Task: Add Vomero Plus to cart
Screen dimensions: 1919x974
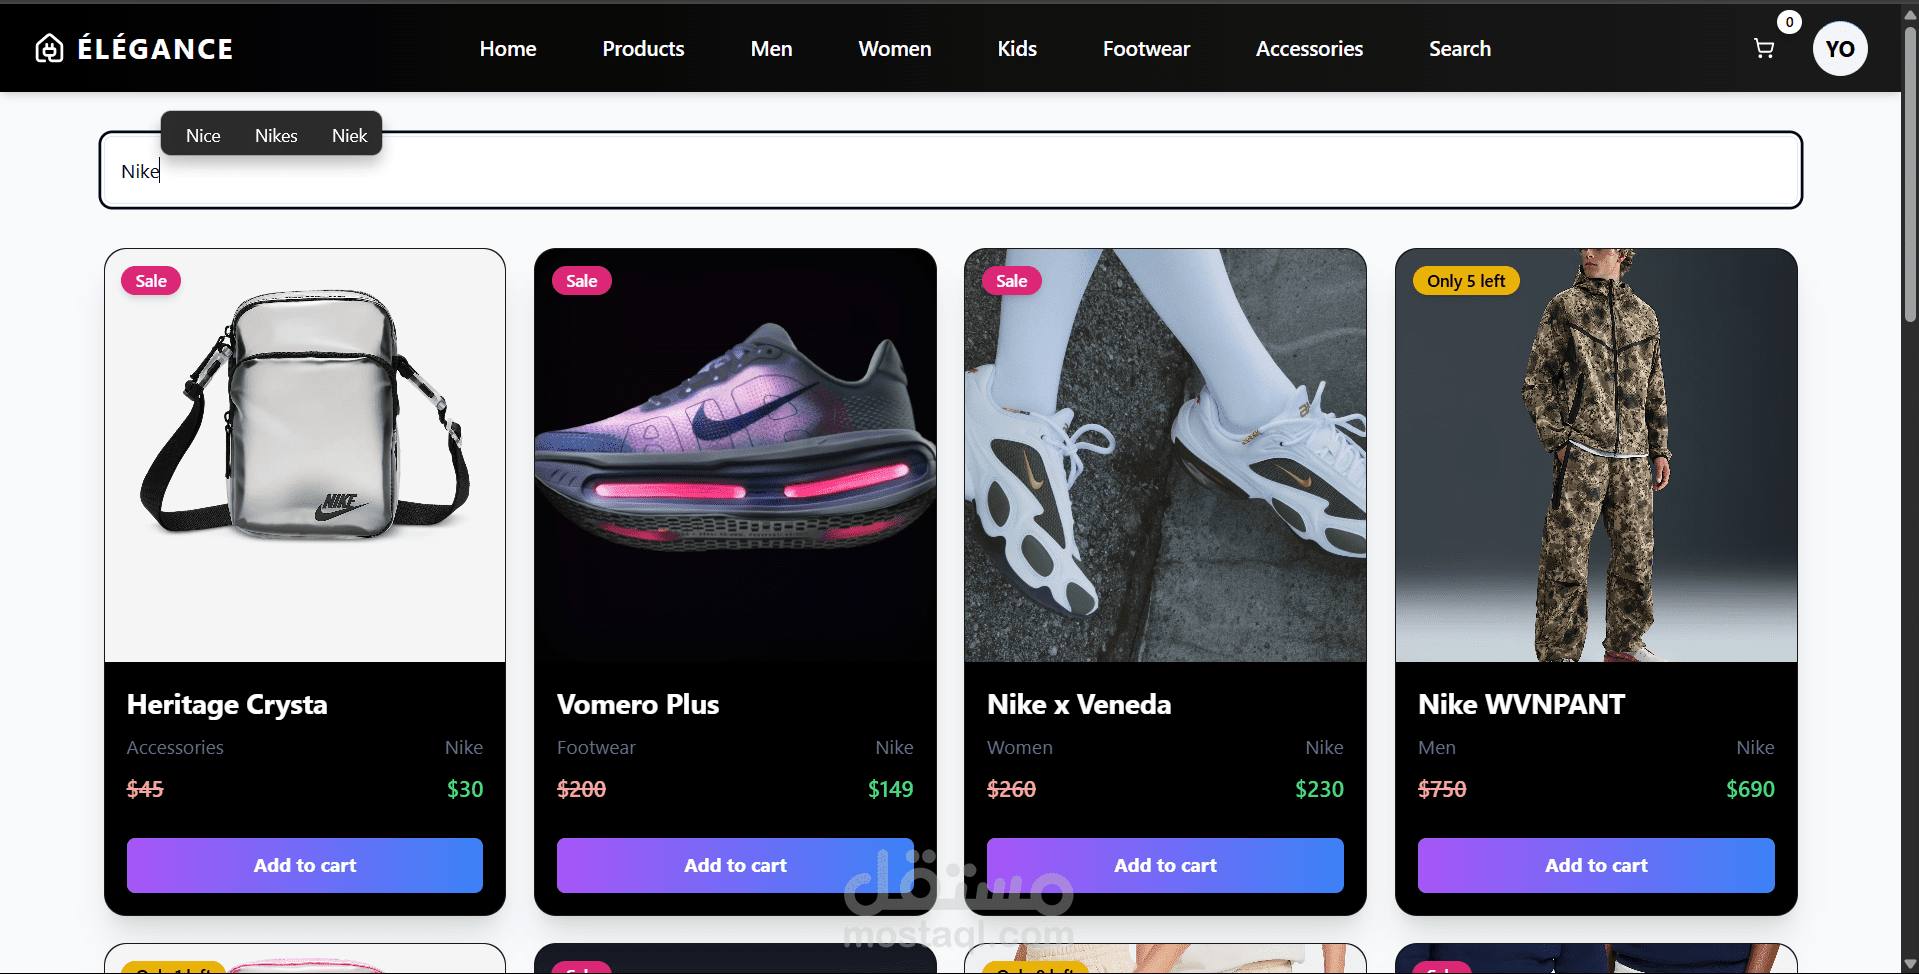Action: pyautogui.click(x=735, y=865)
